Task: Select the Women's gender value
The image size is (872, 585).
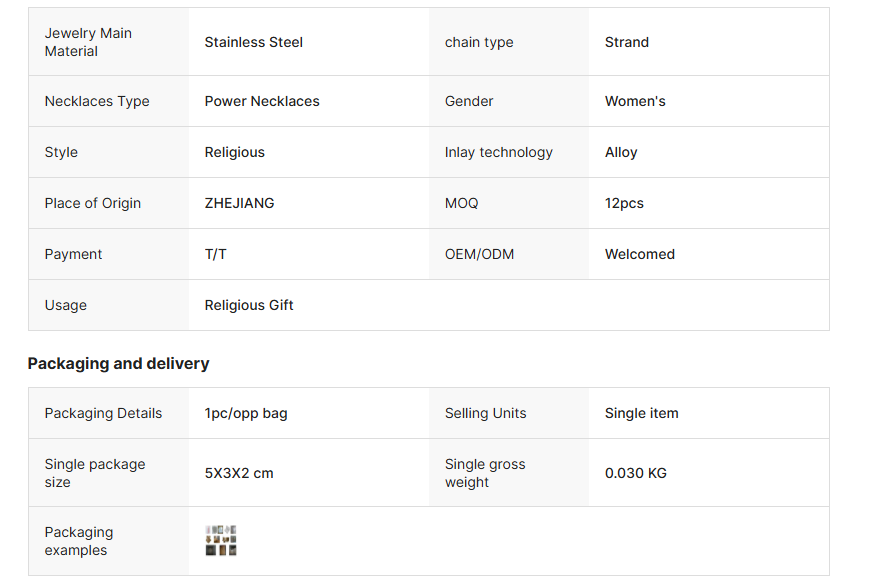Action: pos(635,101)
